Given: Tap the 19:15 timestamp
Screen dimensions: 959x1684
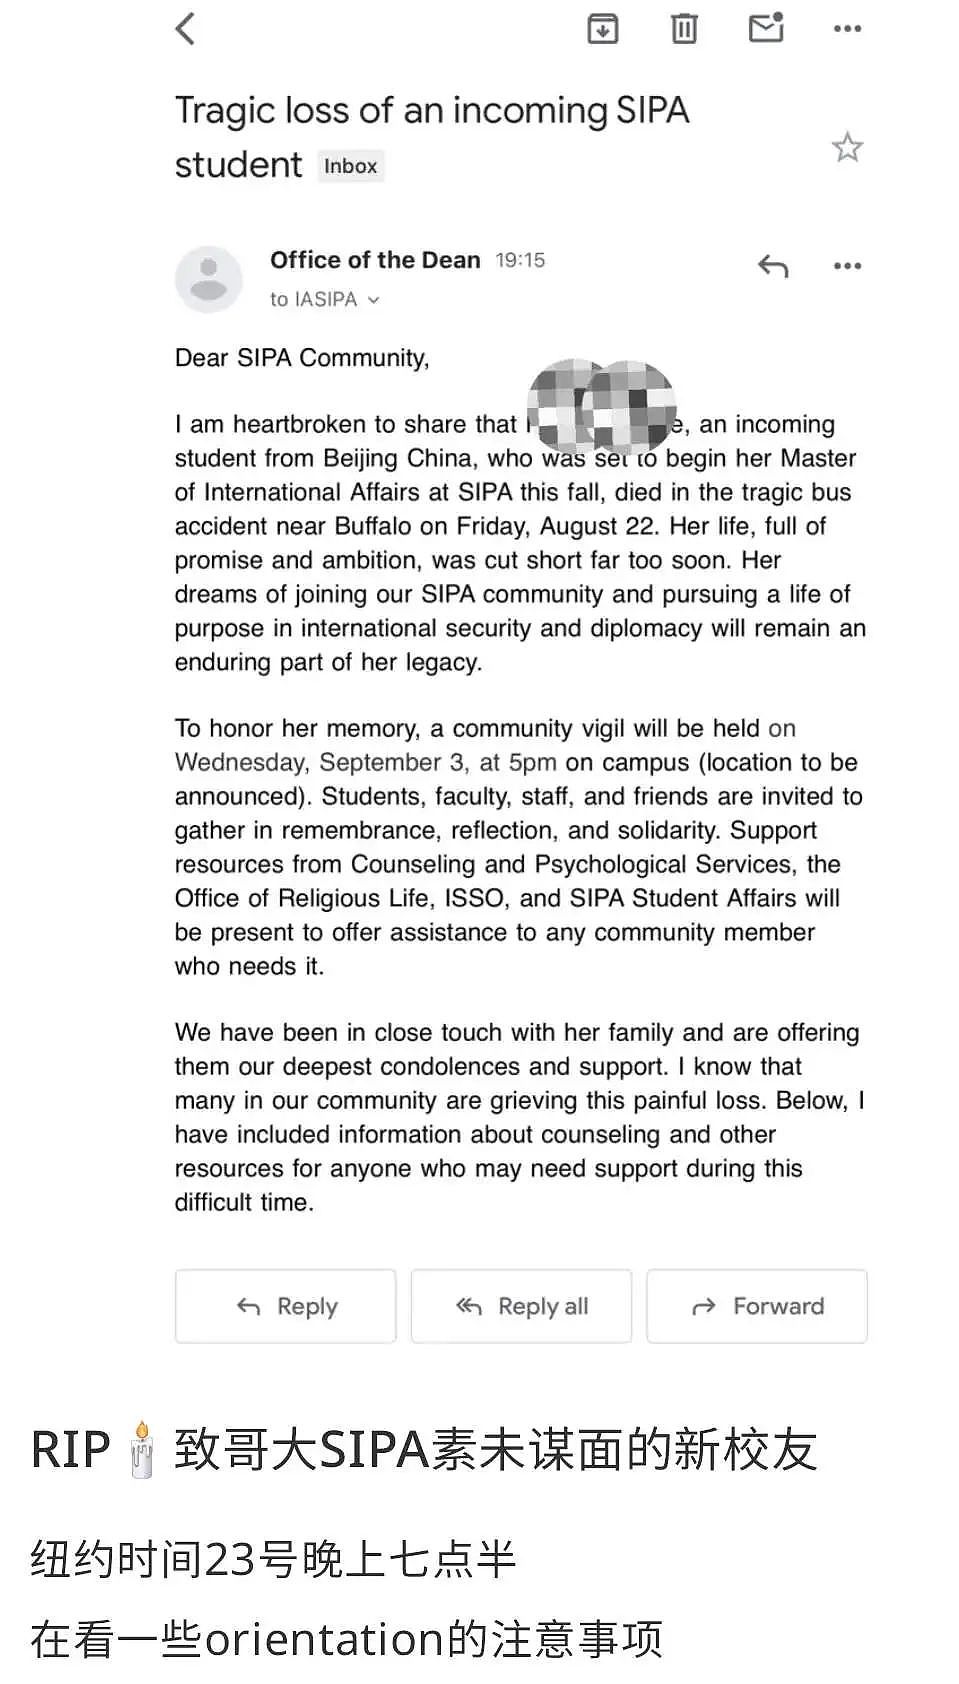Looking at the screenshot, I should coord(520,260).
